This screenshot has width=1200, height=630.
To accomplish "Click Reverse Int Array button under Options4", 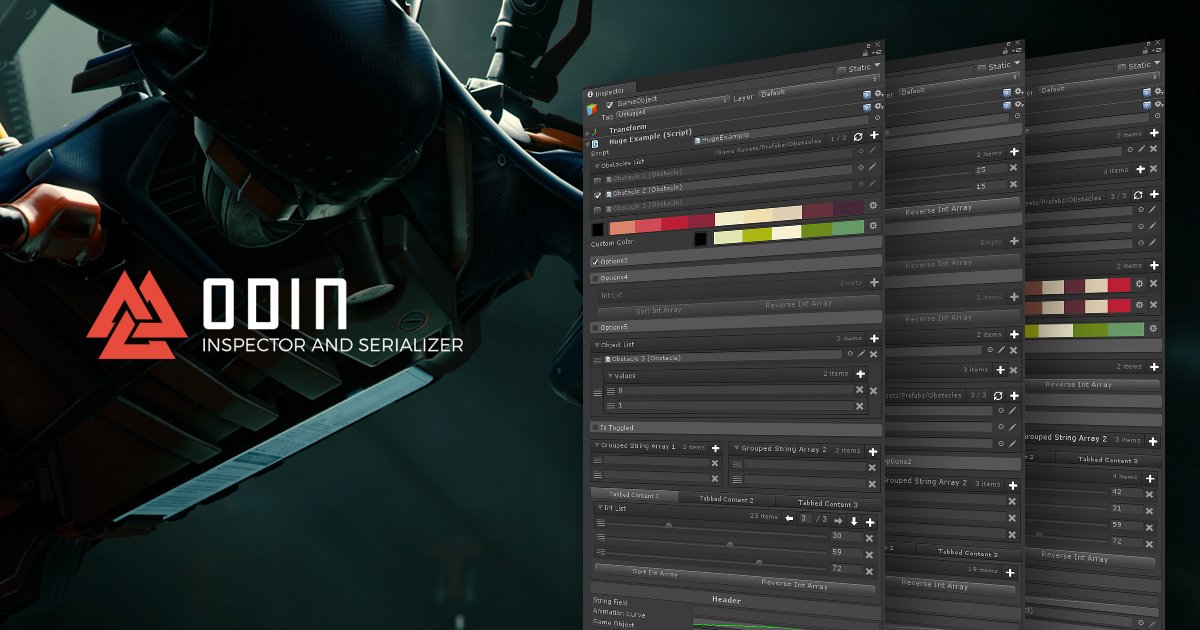I will (x=798, y=303).
